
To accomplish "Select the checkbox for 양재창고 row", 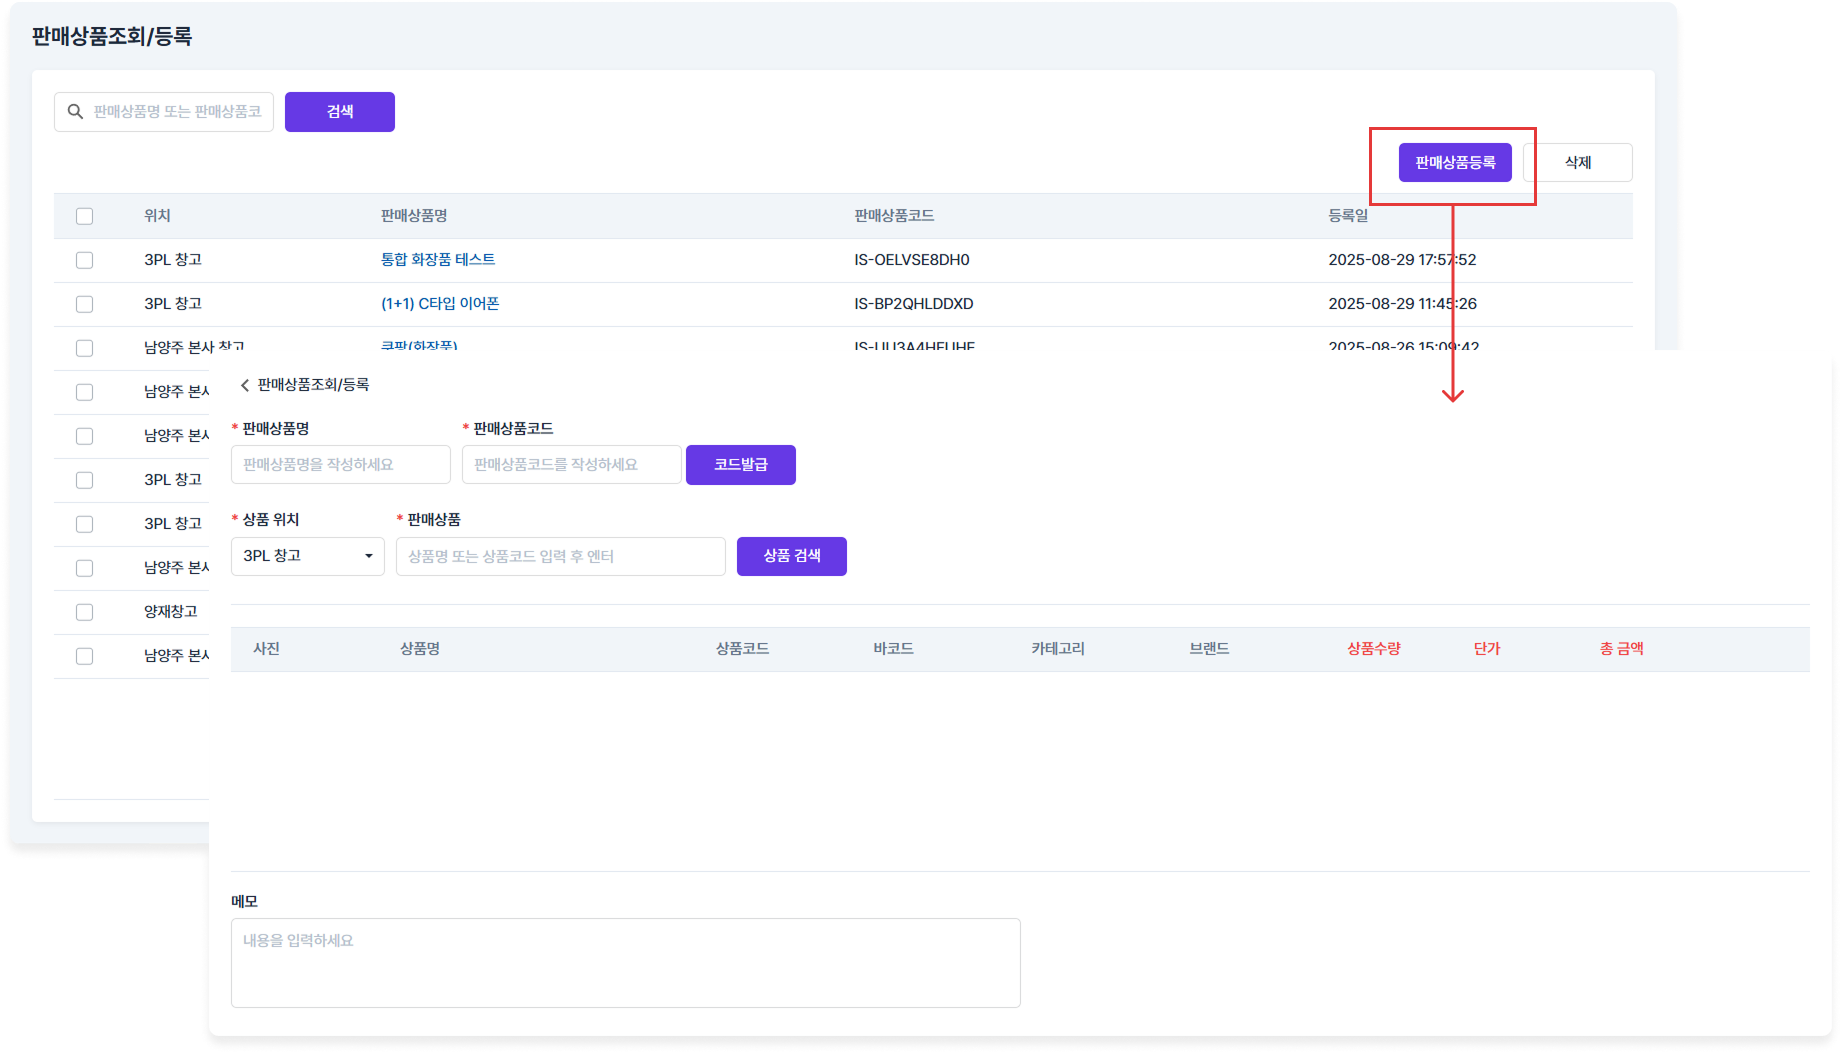I will tap(85, 612).
